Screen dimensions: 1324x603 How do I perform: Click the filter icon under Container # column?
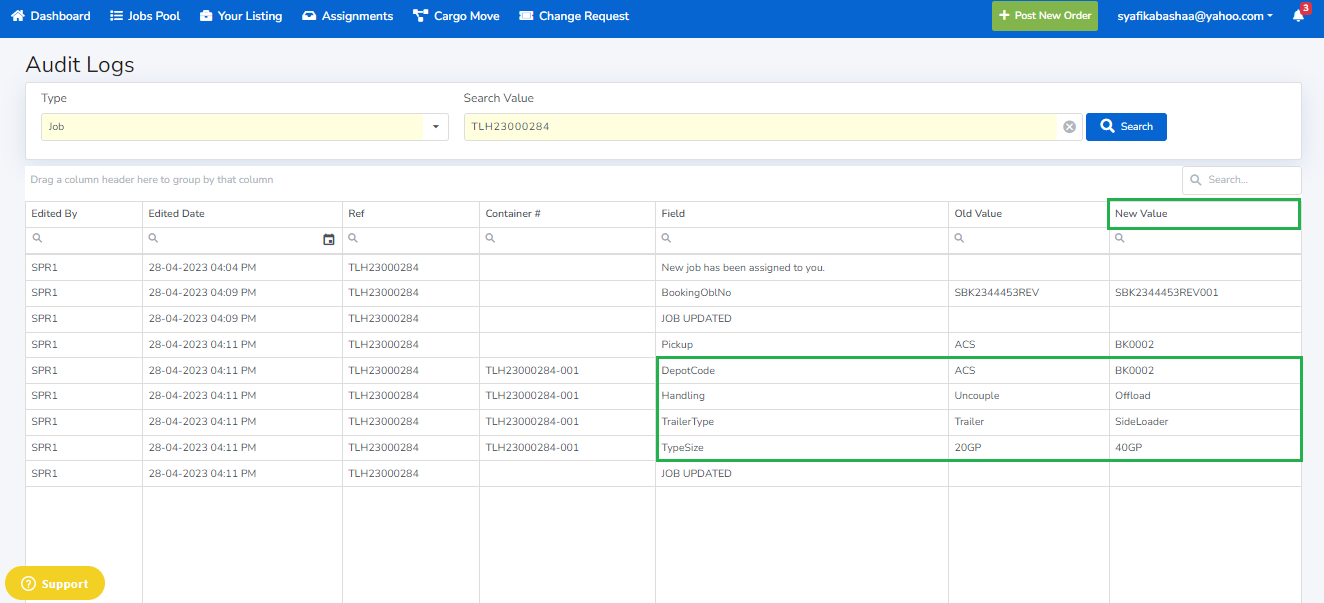tap(491, 239)
